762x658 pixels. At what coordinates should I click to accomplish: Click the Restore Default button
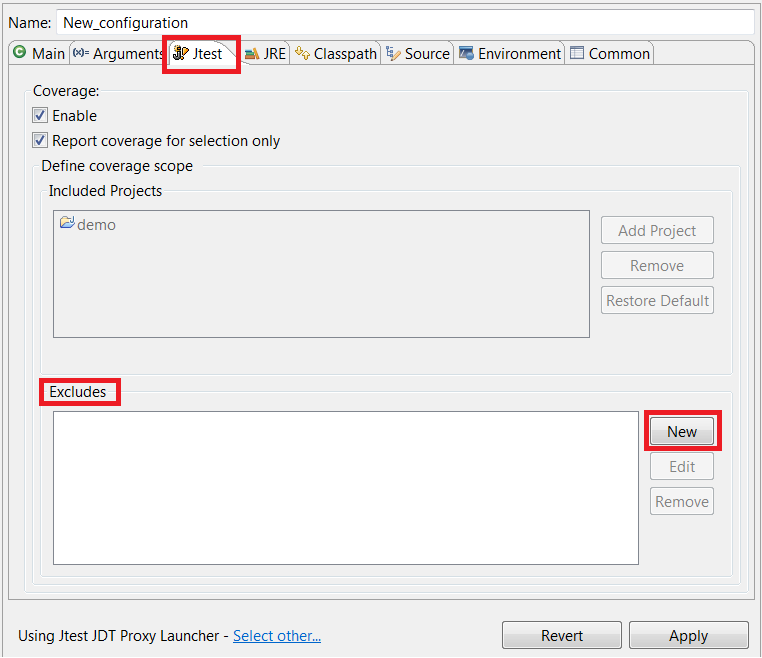point(657,300)
